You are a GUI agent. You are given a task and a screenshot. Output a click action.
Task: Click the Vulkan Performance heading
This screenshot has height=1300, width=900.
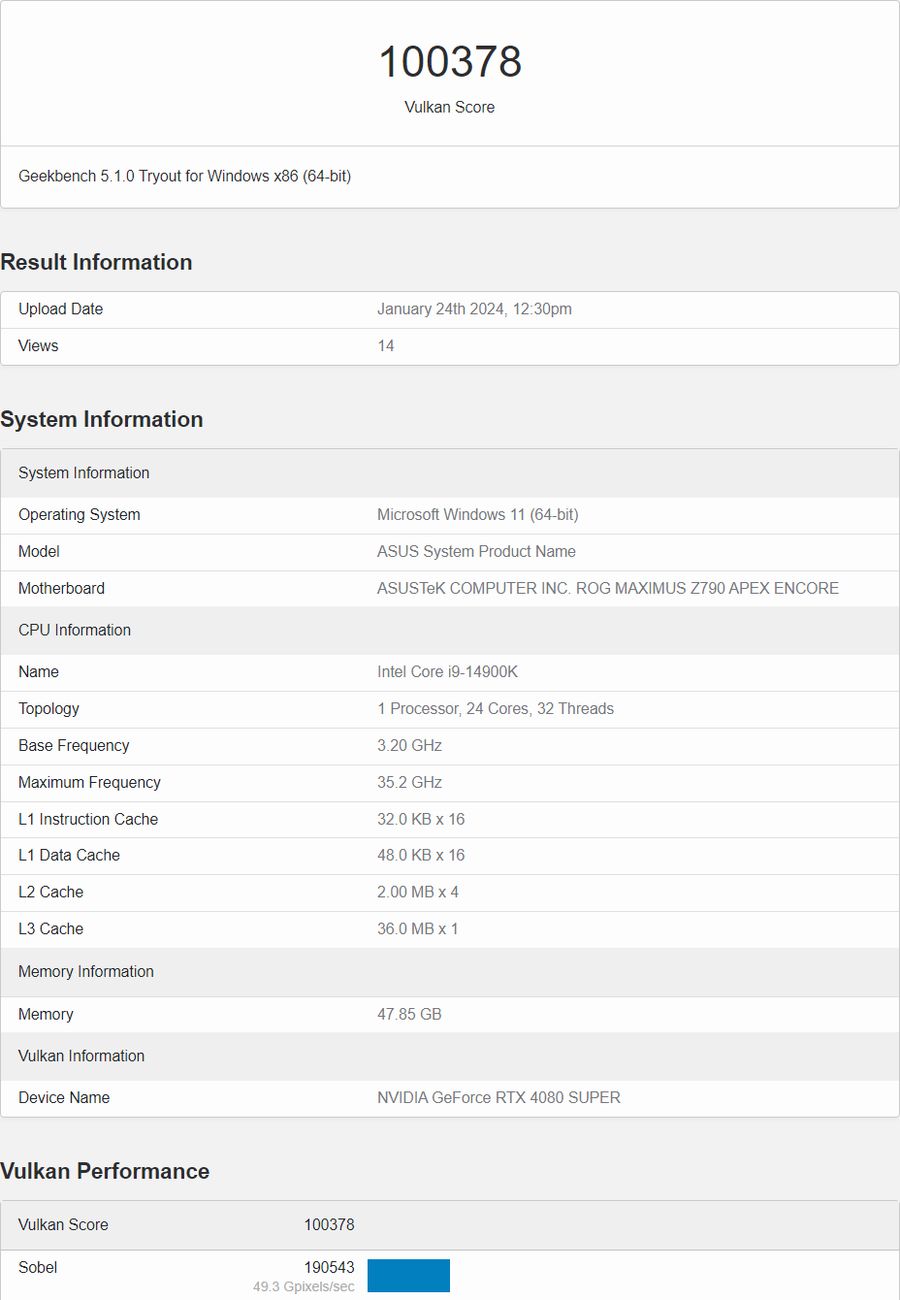[105, 1171]
